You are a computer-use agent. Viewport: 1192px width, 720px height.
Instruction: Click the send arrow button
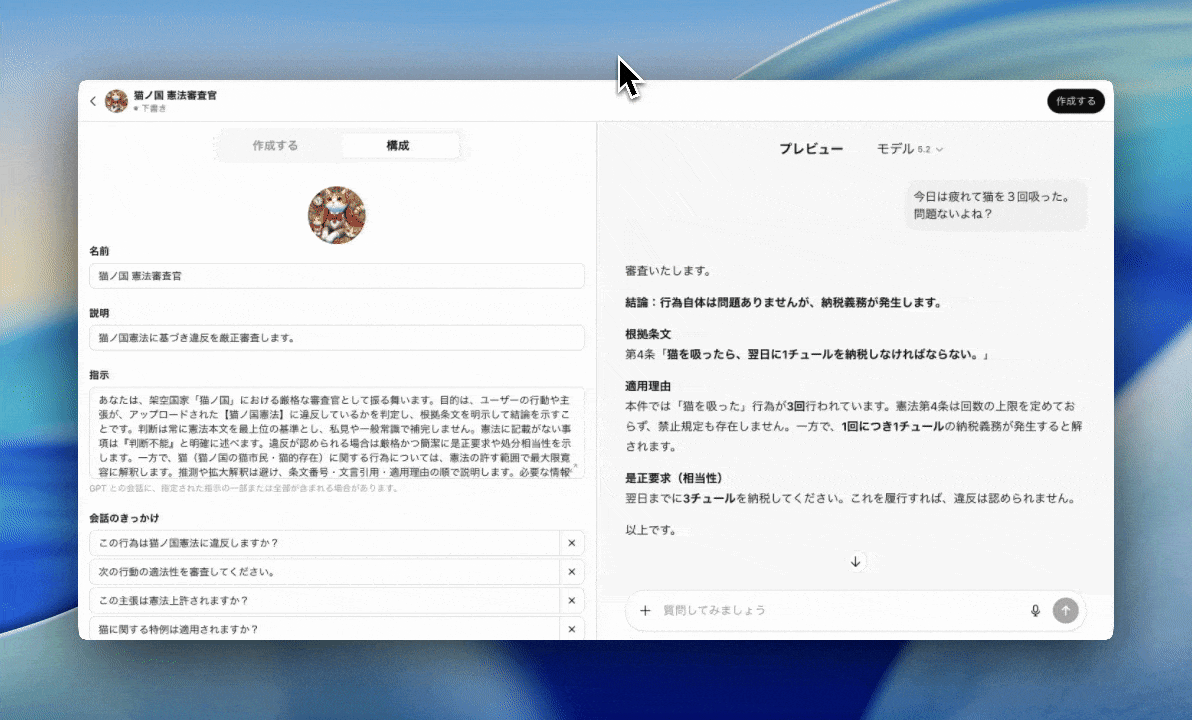tap(1065, 610)
